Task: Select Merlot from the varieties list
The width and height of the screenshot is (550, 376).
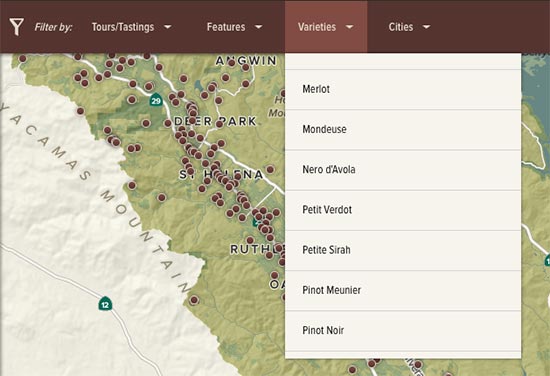Action: coord(403,89)
